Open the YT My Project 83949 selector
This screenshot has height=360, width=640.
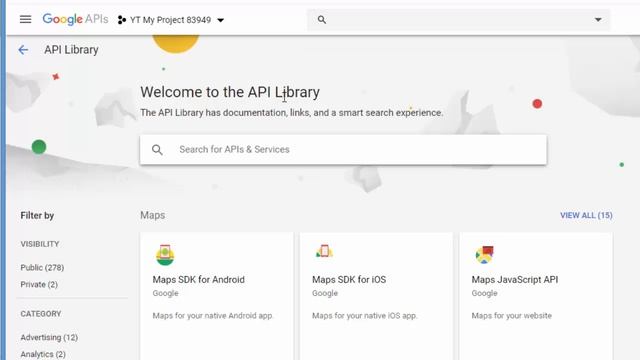(171, 20)
